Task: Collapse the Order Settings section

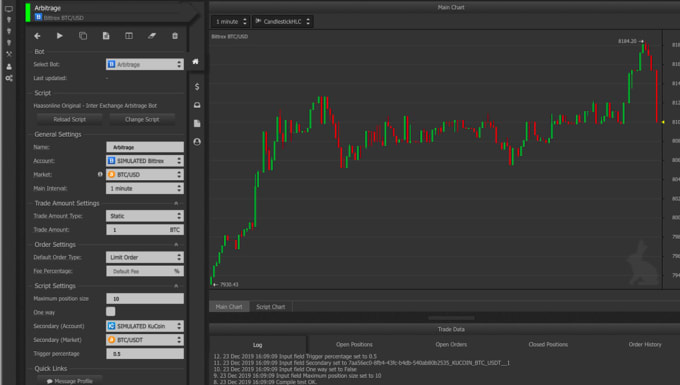Action: [x=176, y=245]
